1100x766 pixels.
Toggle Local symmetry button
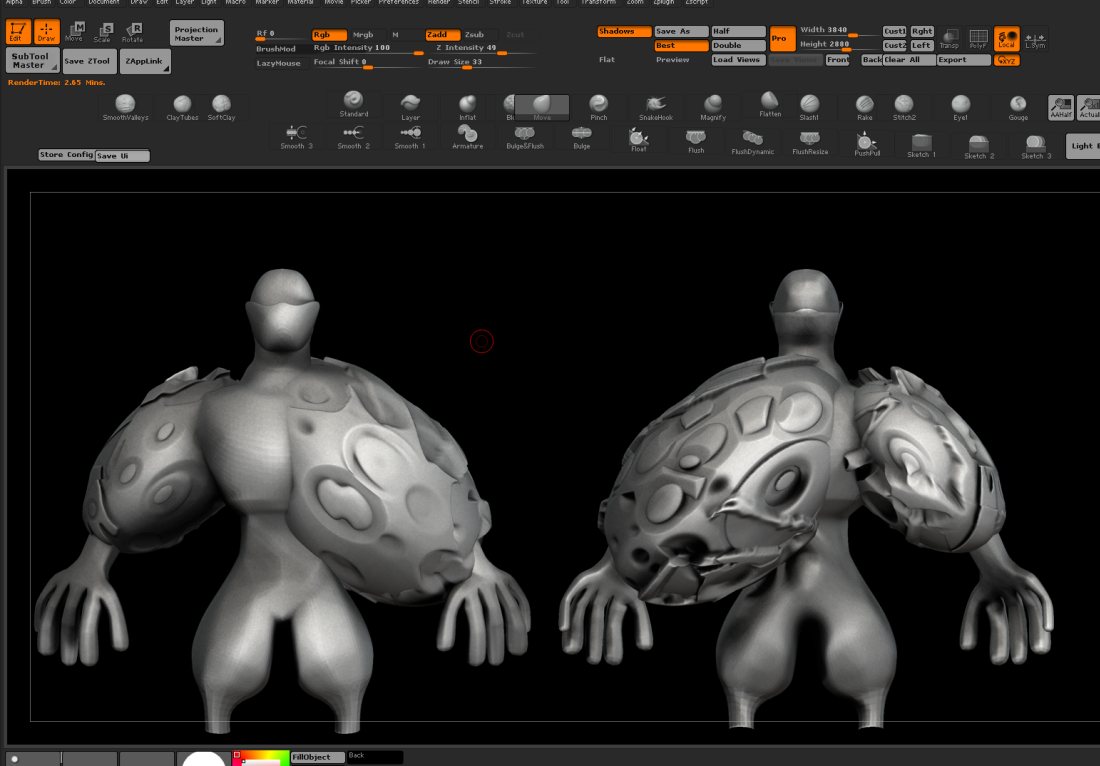[1007, 38]
